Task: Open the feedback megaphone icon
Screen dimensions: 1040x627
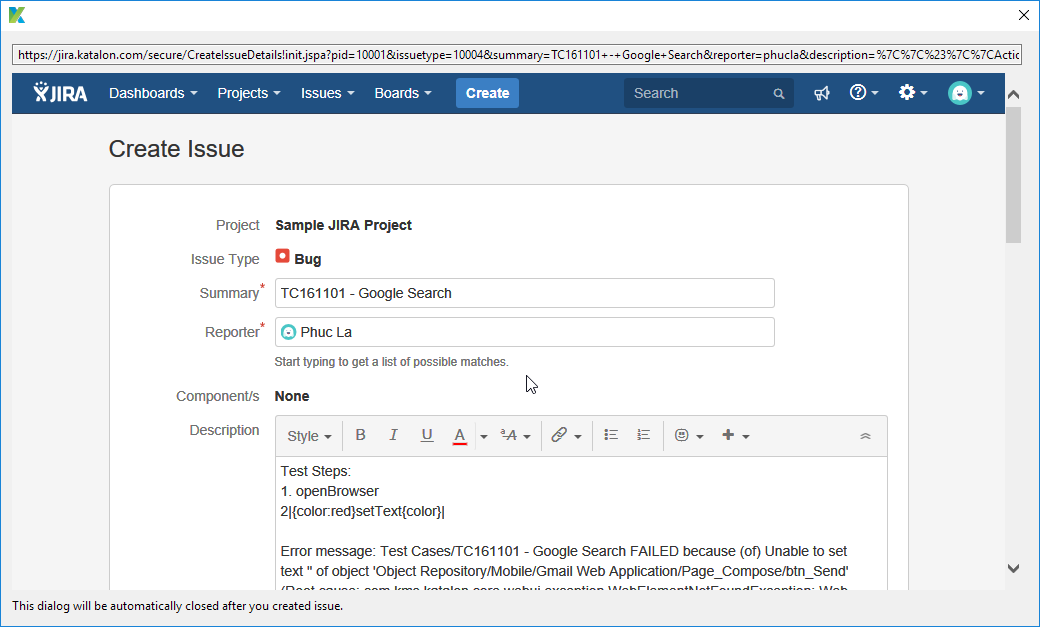Action: 822,93
